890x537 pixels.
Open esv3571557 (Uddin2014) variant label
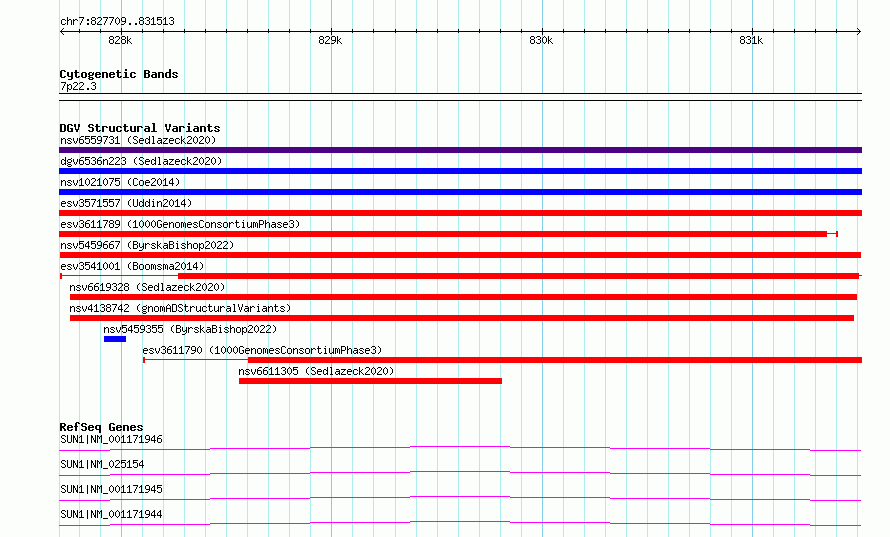click(126, 203)
